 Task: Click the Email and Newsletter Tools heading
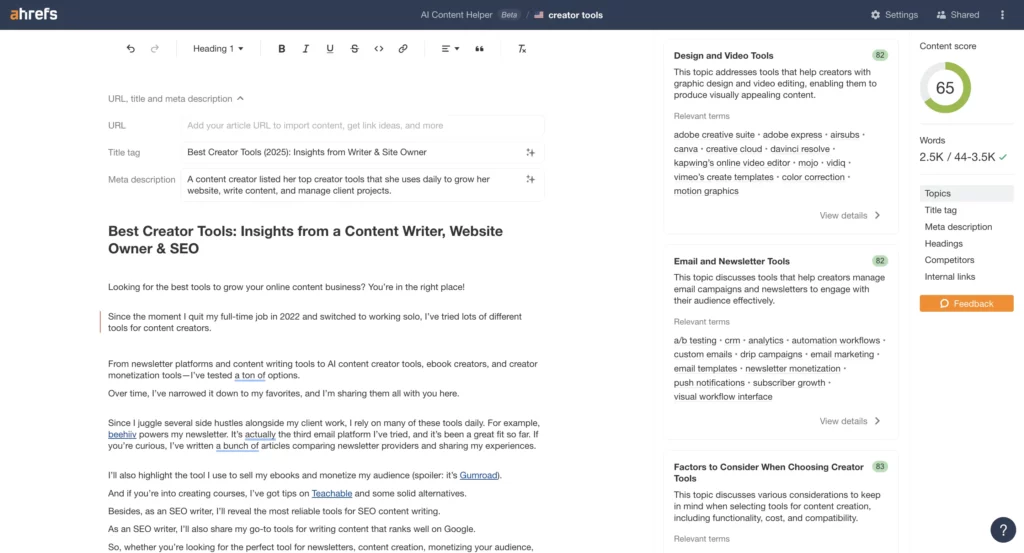(x=731, y=261)
